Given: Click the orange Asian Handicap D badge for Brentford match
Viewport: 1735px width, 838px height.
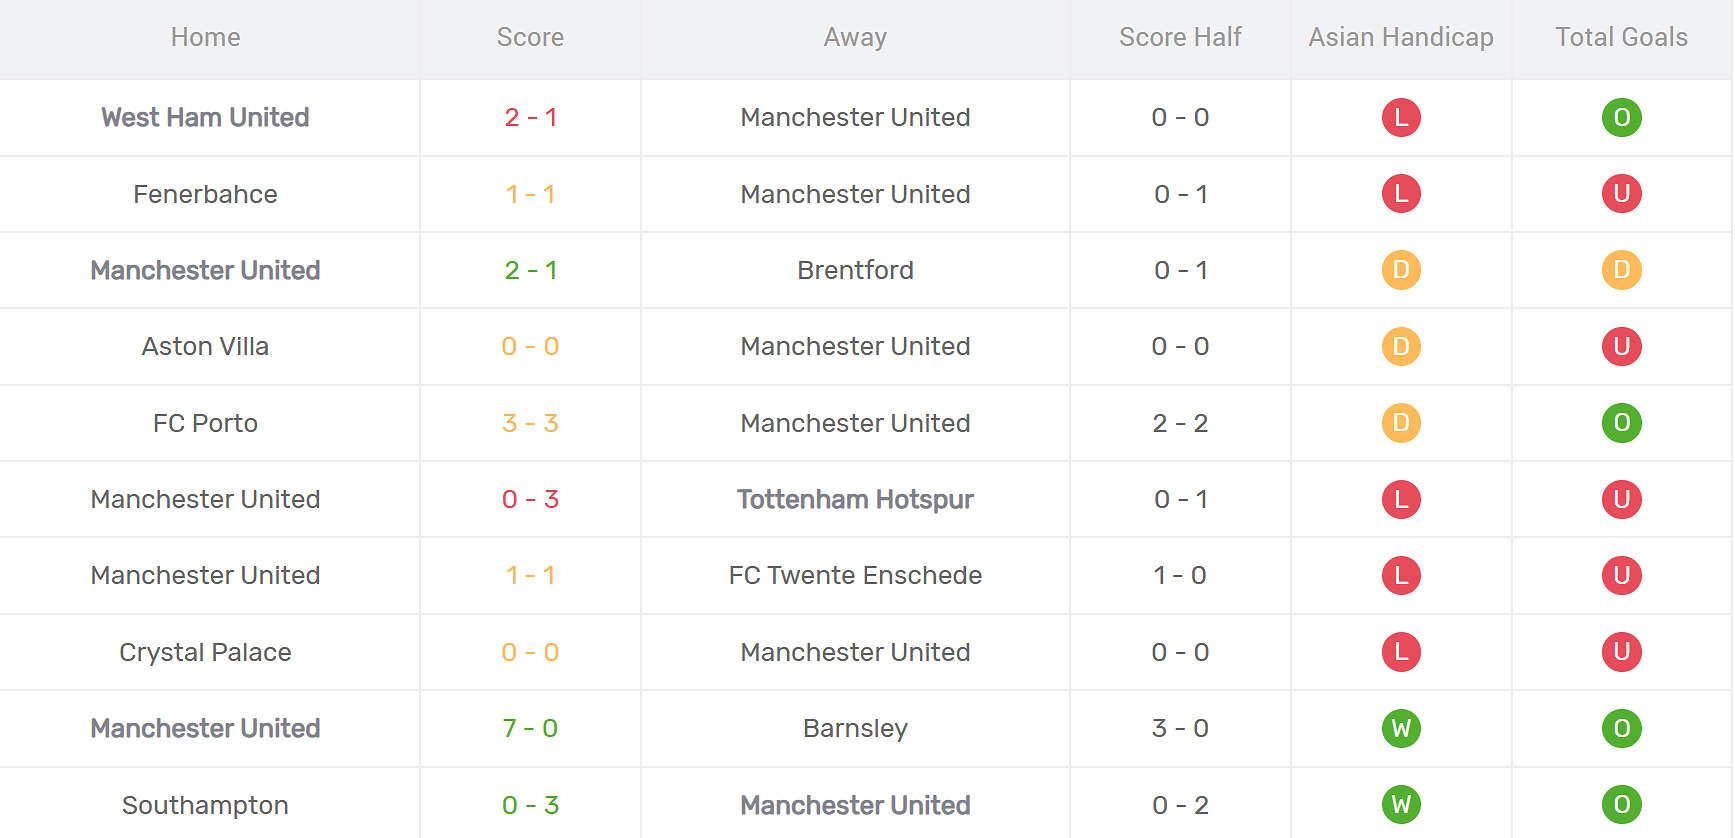Looking at the screenshot, I should (1400, 270).
